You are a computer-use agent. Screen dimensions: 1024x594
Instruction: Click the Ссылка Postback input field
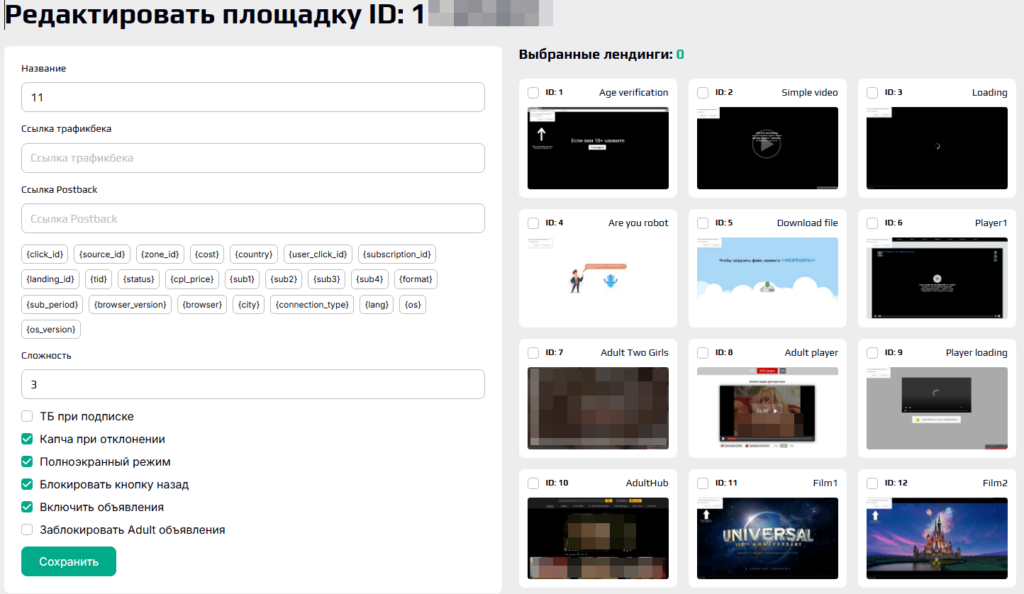click(253, 219)
